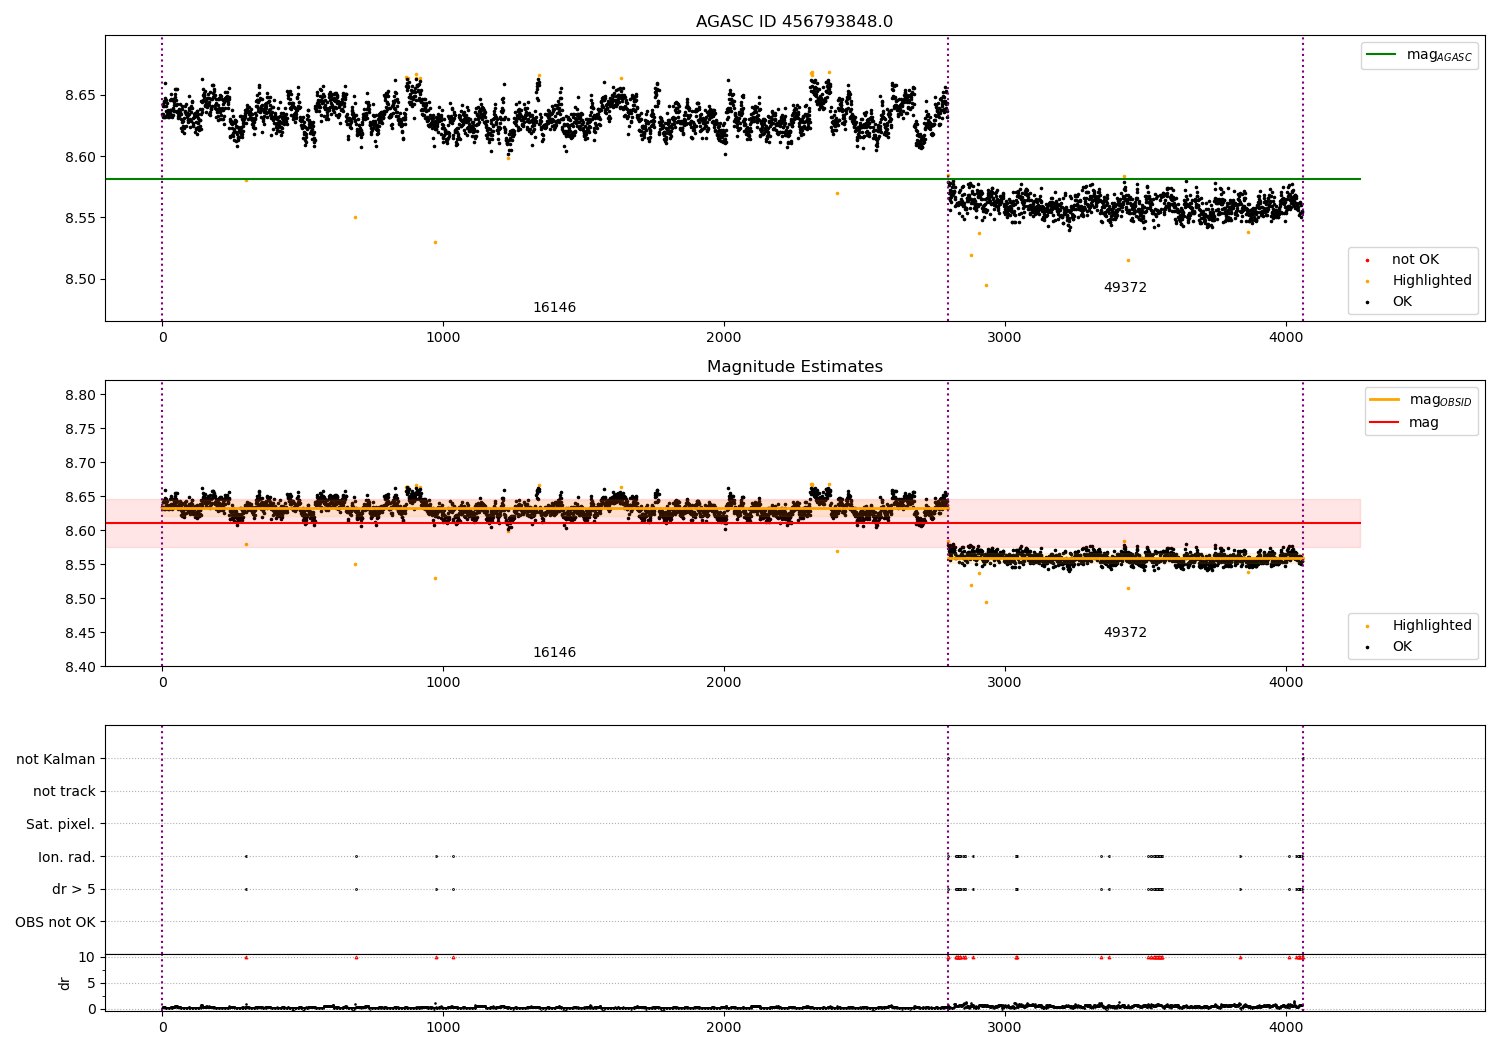Click the "Ion. rad." y-axis label
The width and height of the screenshot is (1500, 1050).
67,857
